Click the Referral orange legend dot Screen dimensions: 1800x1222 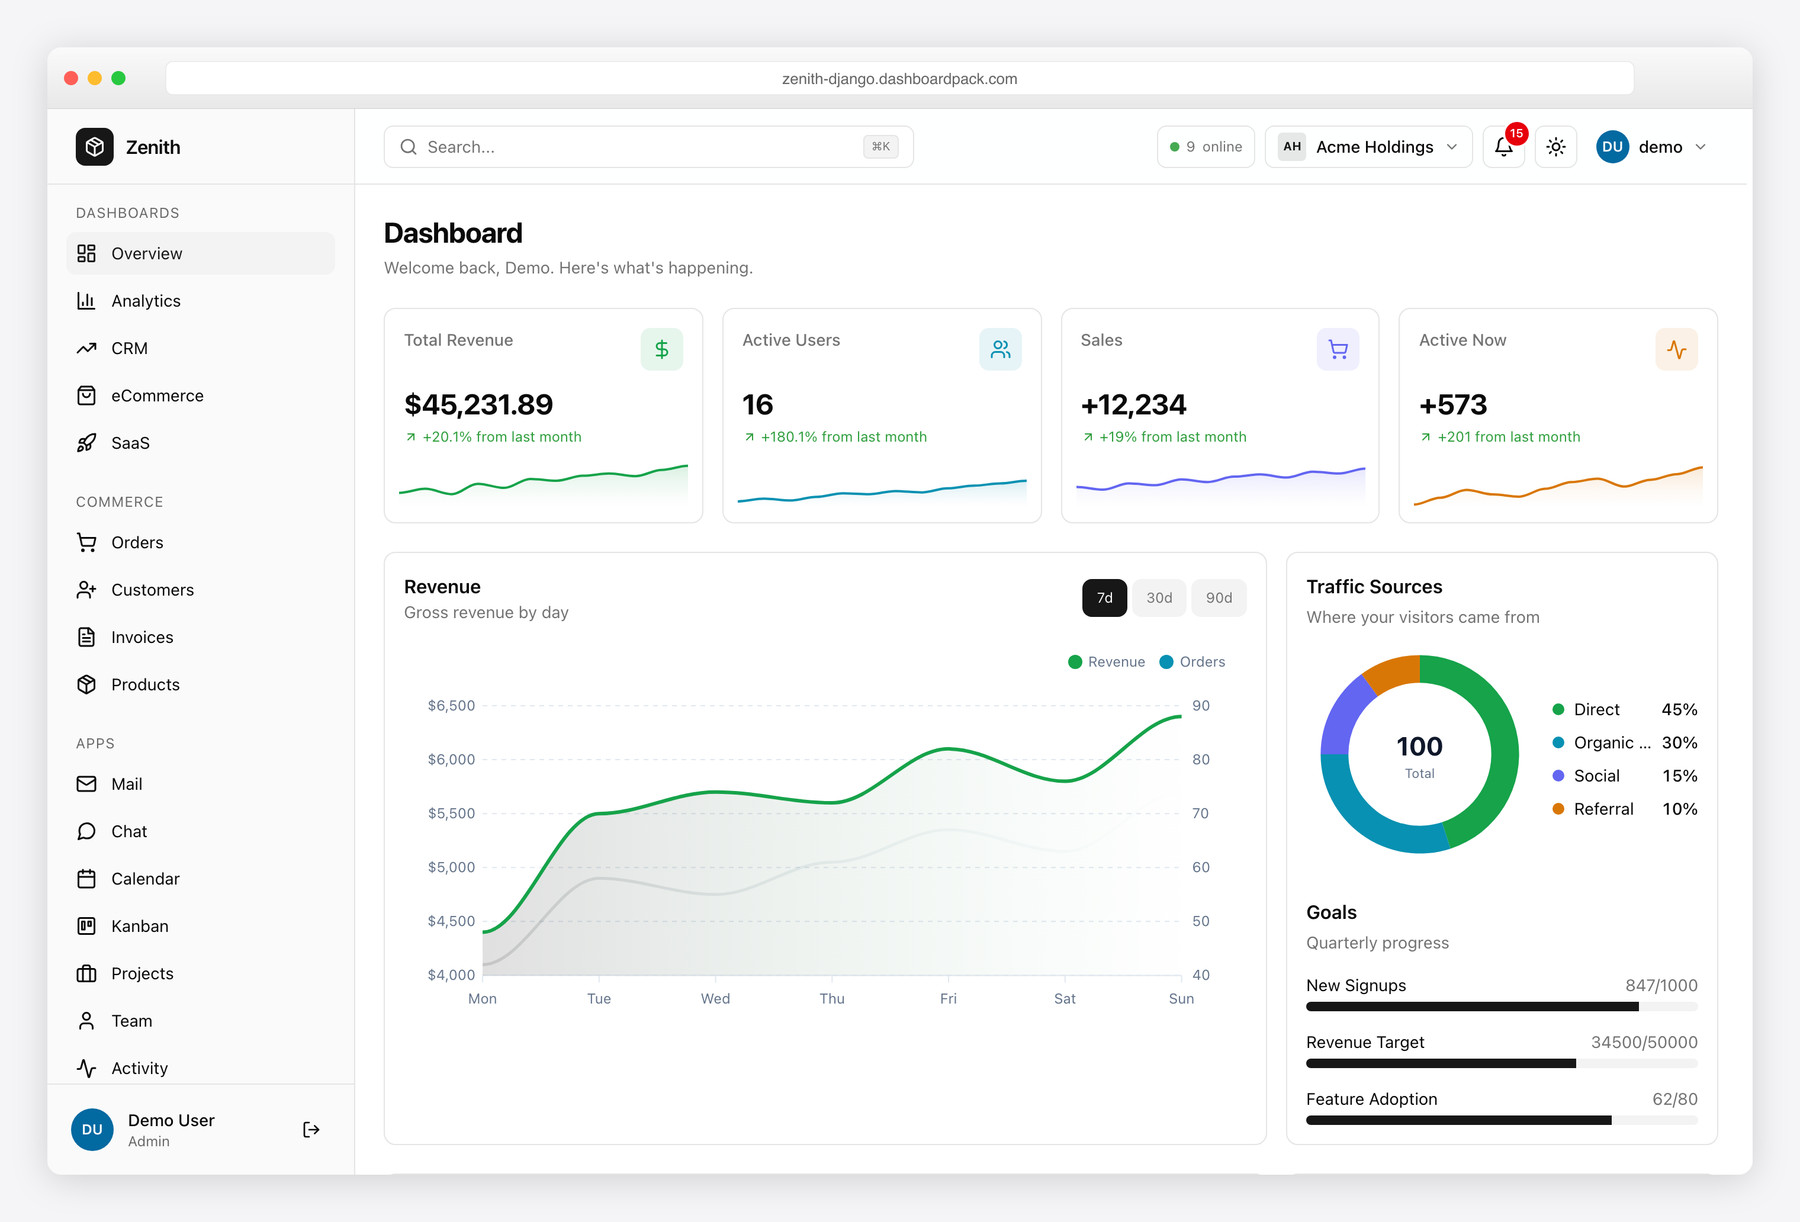click(1558, 809)
